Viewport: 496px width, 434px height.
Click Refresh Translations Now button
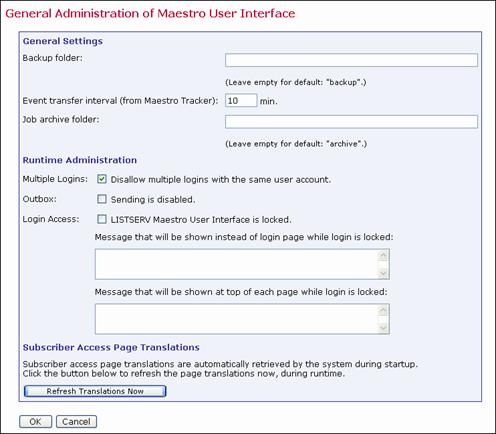pyautogui.click(x=95, y=391)
